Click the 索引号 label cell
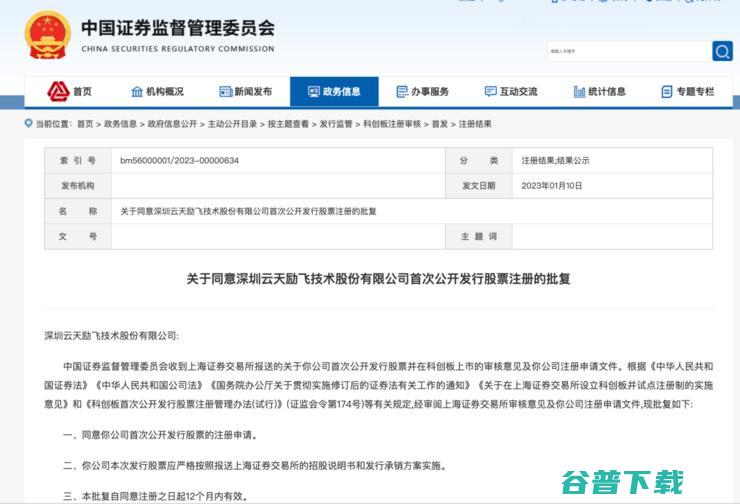 78,160
